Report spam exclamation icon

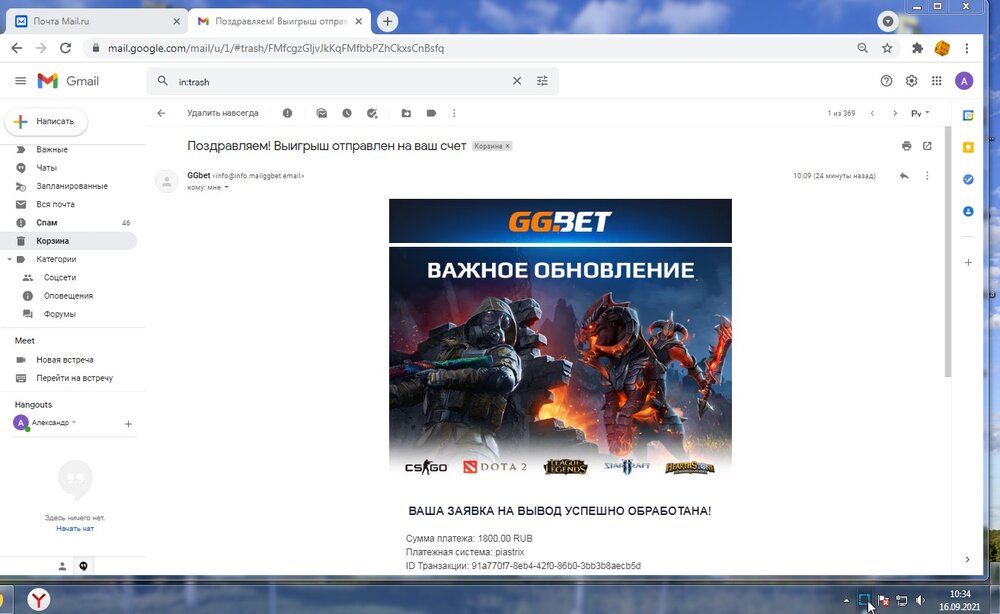[x=288, y=113]
